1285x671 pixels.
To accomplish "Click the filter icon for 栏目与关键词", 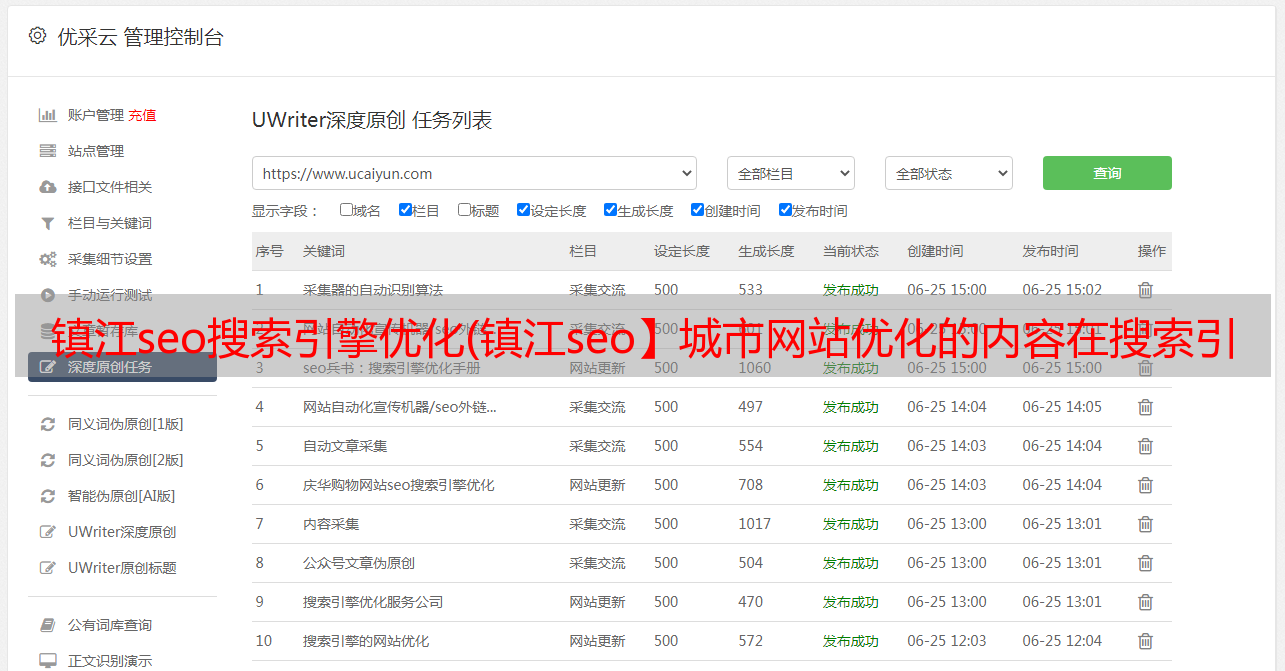I will tap(47, 223).
